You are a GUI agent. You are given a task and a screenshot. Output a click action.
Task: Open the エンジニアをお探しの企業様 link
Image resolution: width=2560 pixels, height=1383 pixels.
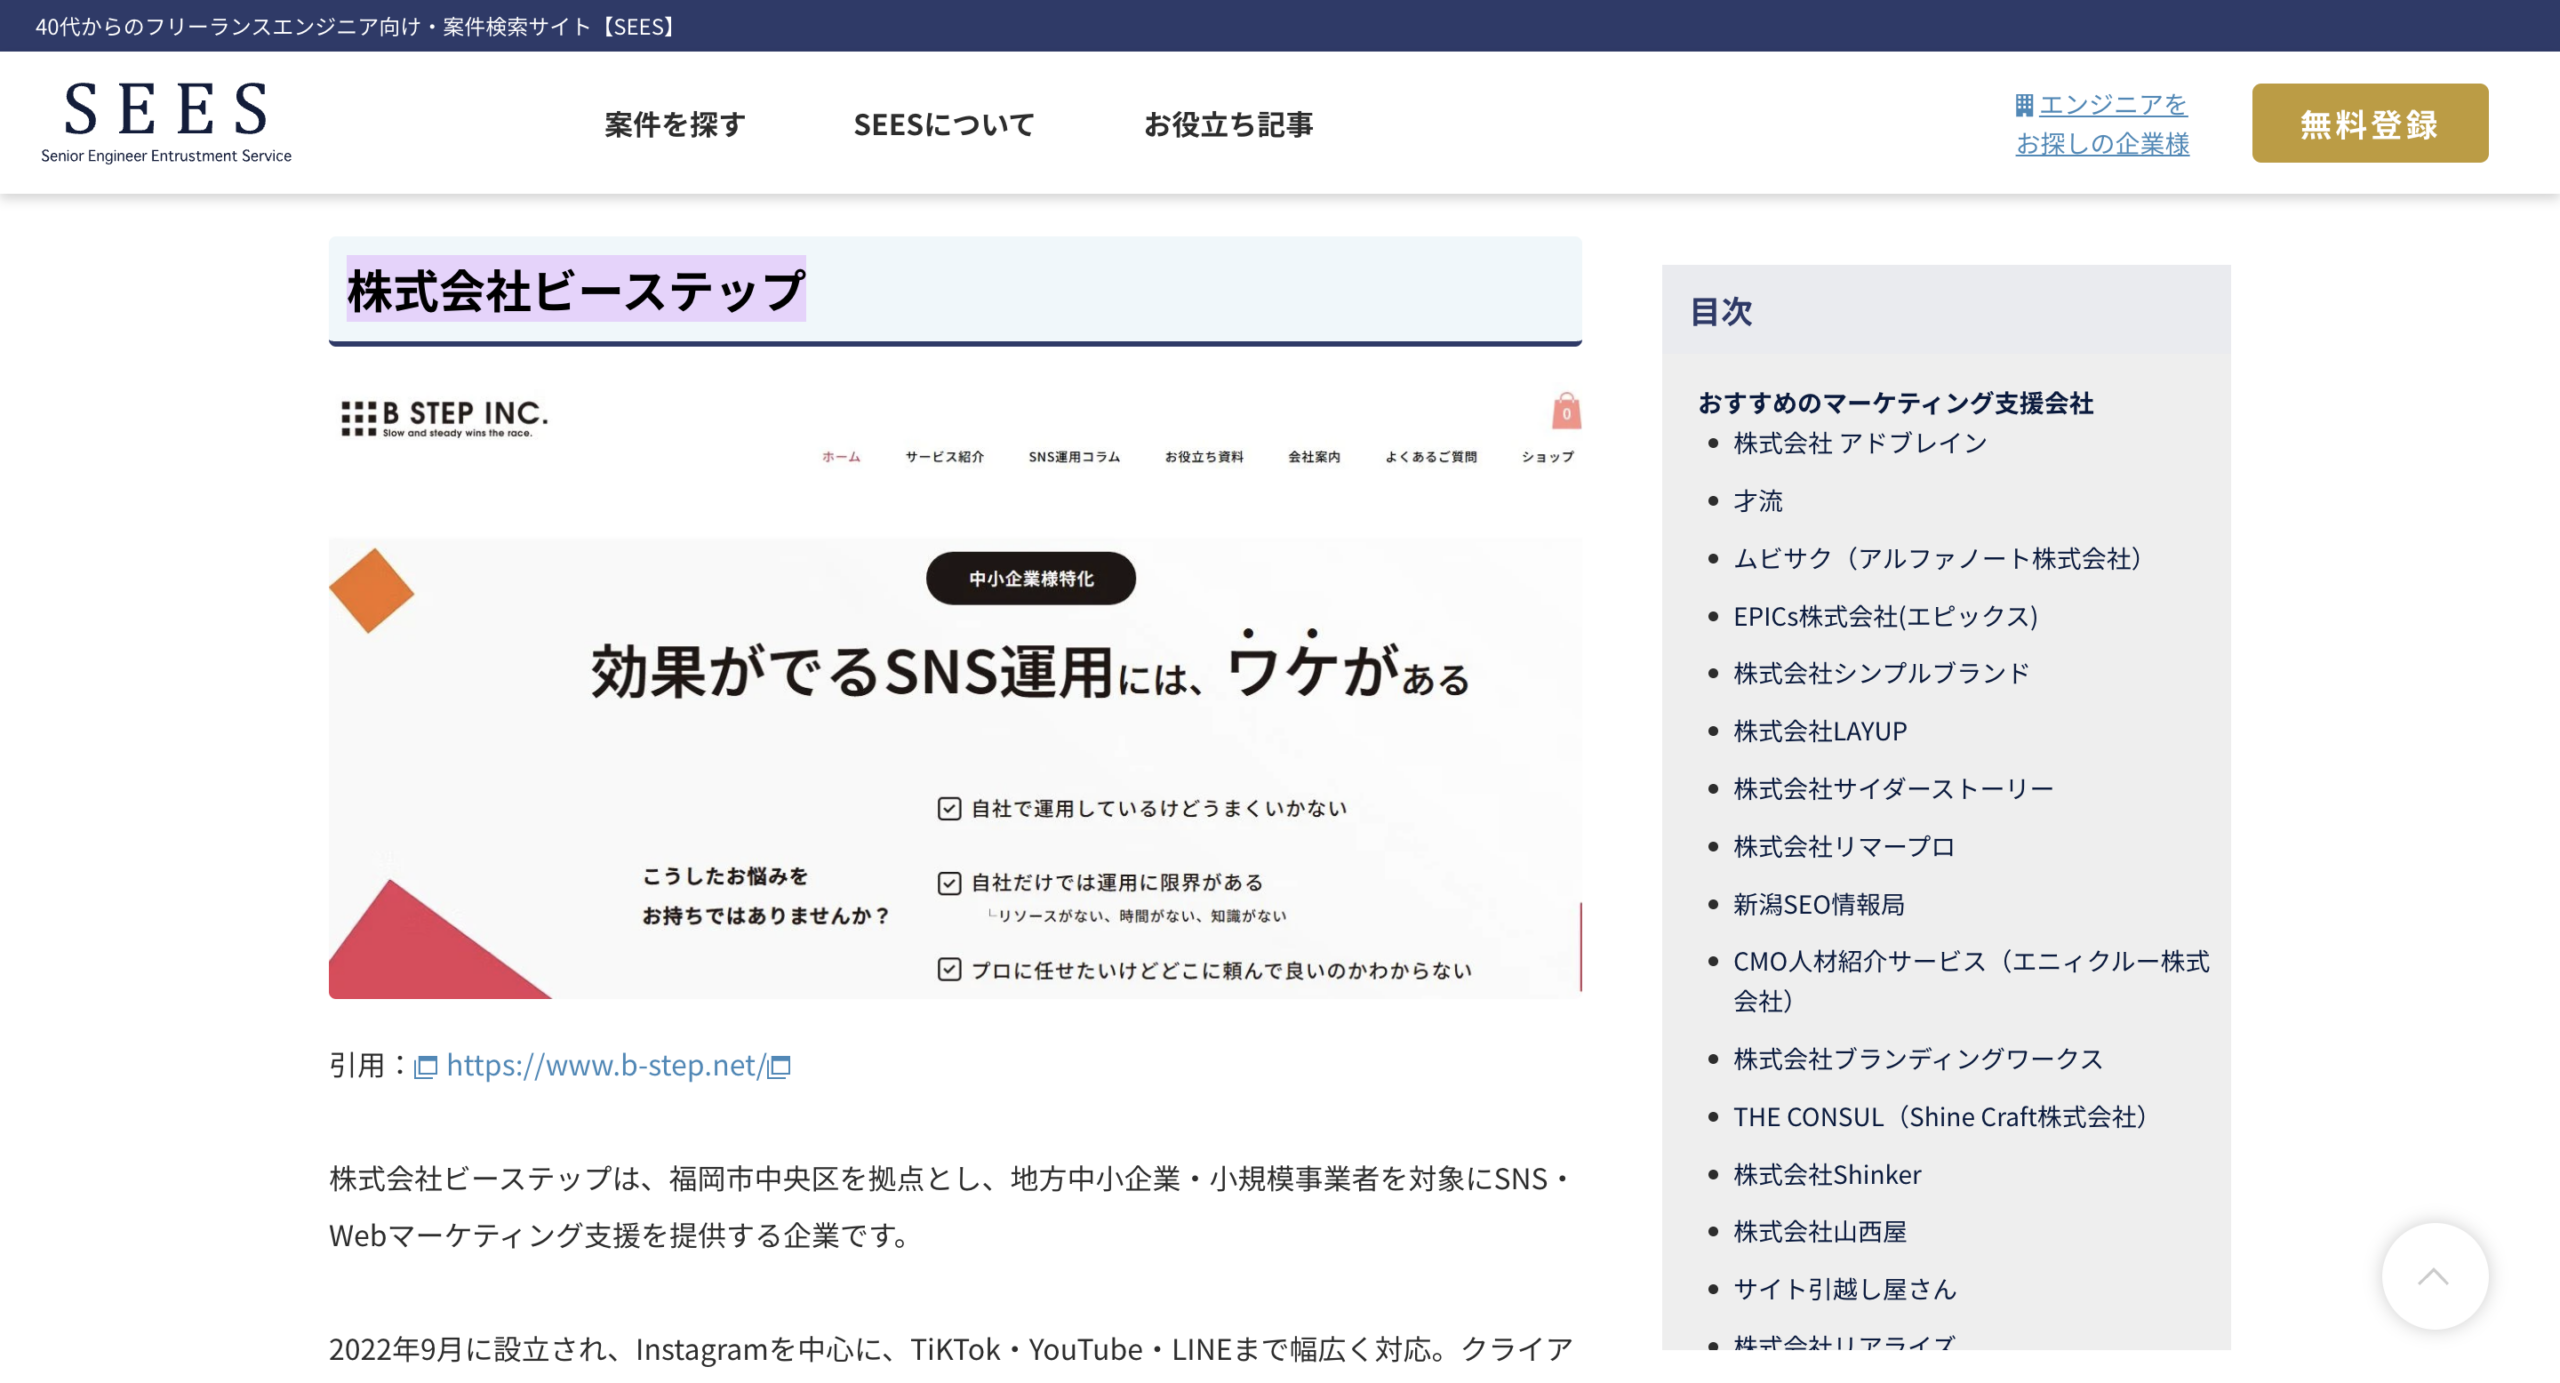[x=2102, y=124]
